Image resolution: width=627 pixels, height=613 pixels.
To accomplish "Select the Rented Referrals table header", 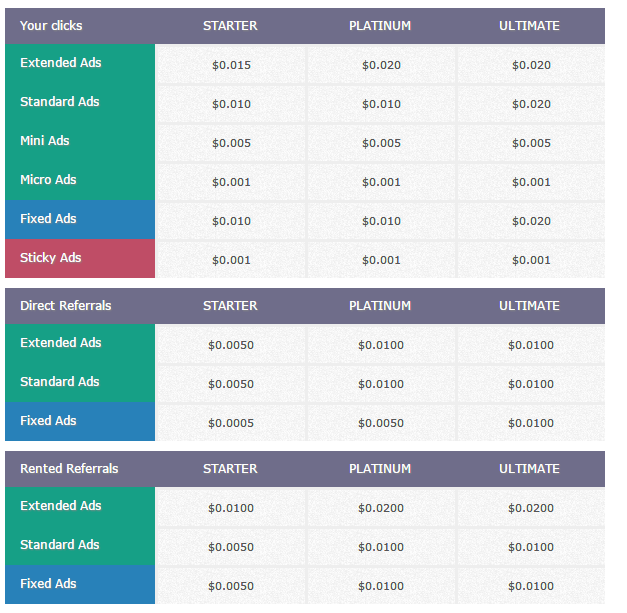I will click(x=69, y=469).
